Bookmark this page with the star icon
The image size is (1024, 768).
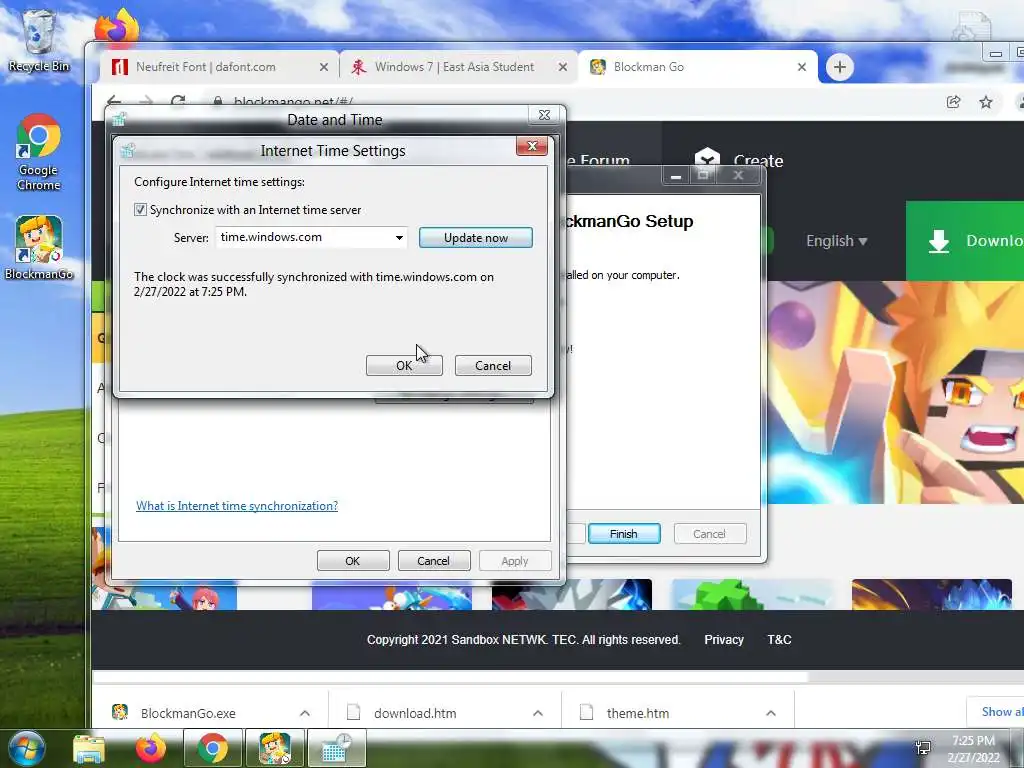[985, 102]
